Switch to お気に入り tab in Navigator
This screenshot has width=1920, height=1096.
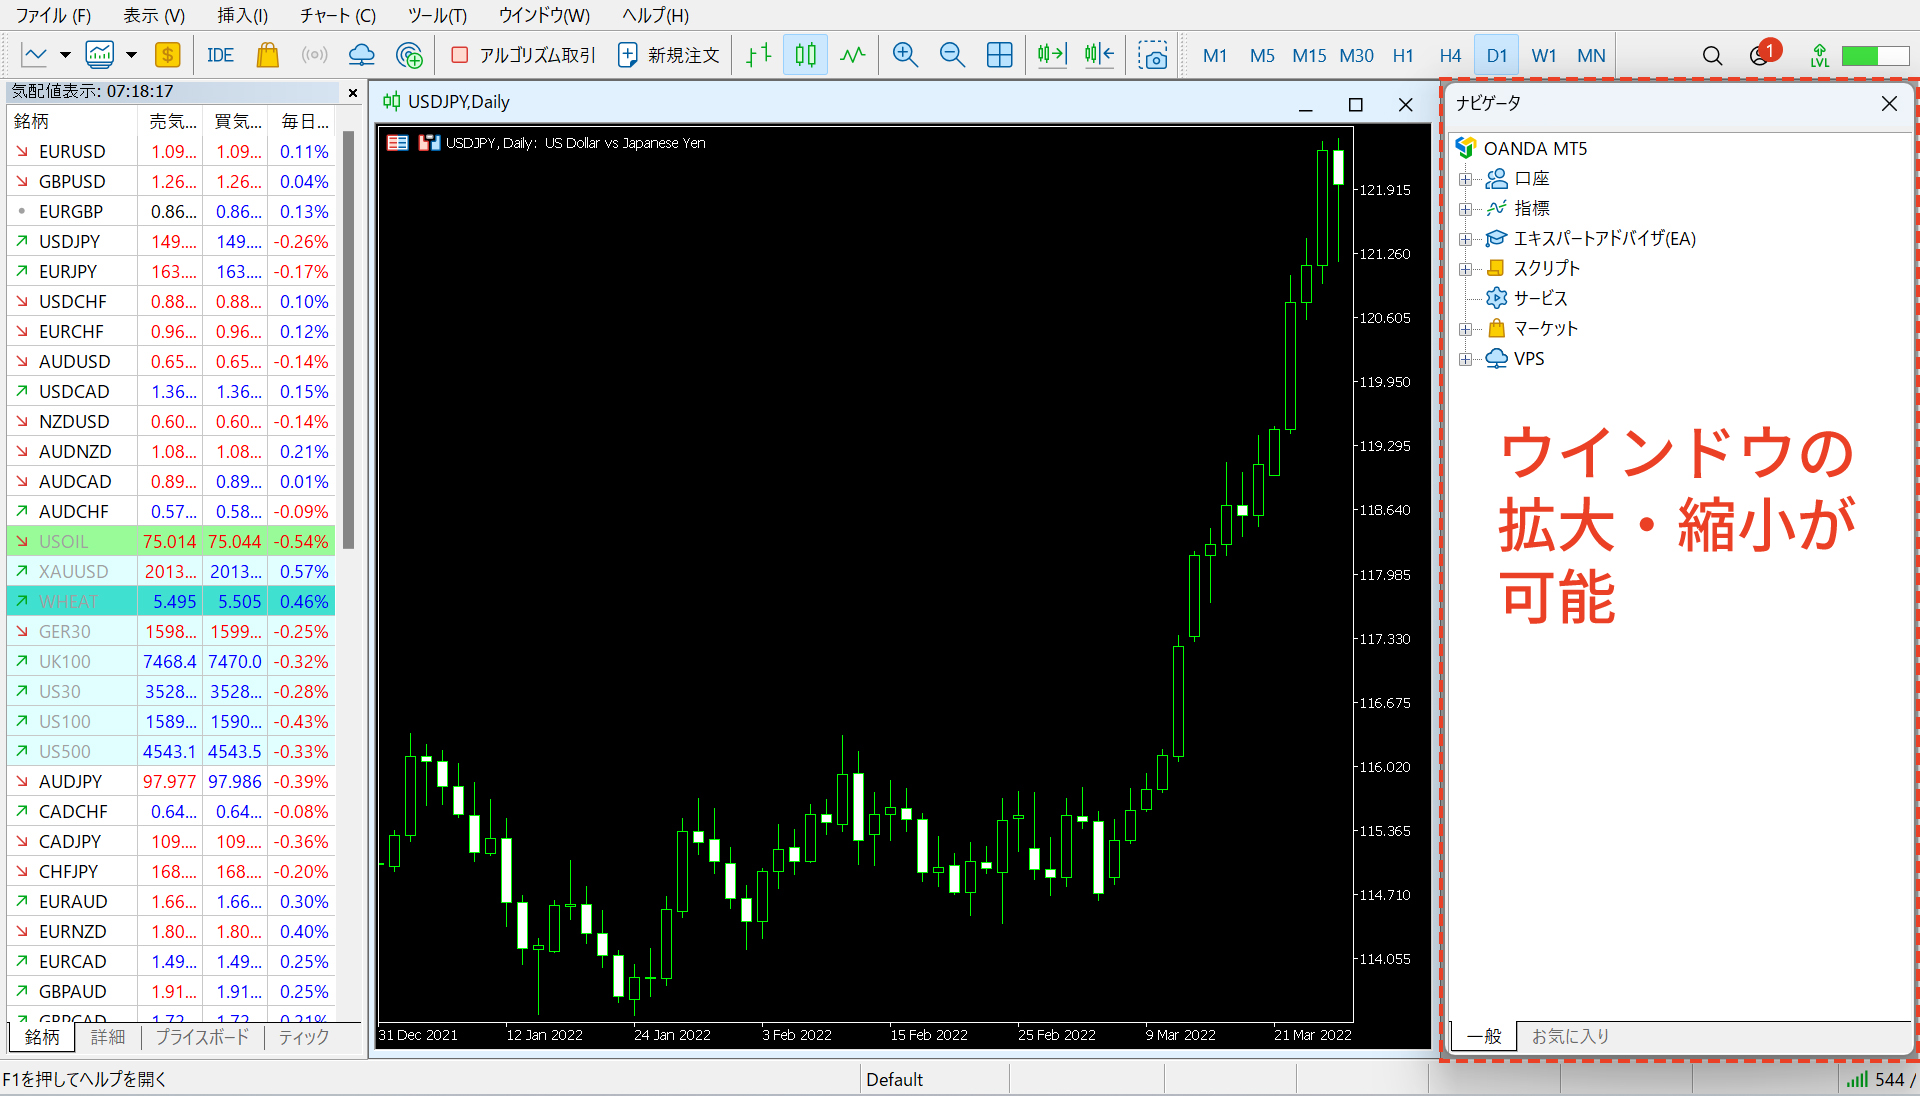tap(1570, 1036)
